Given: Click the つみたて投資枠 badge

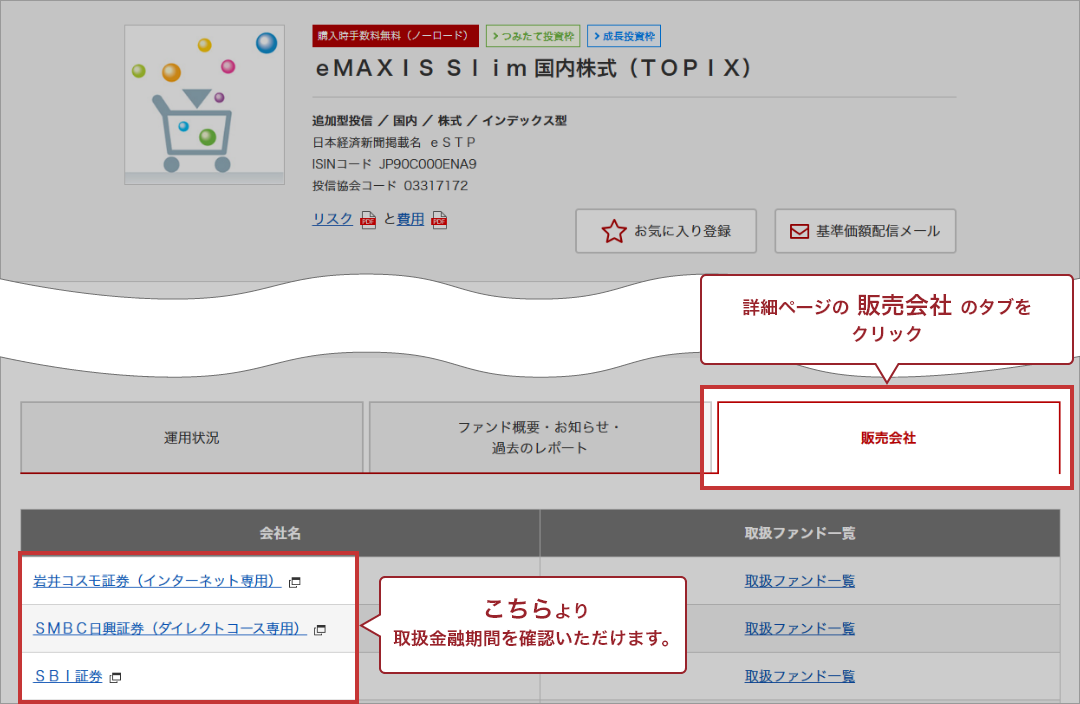Looking at the screenshot, I should tap(535, 35).
